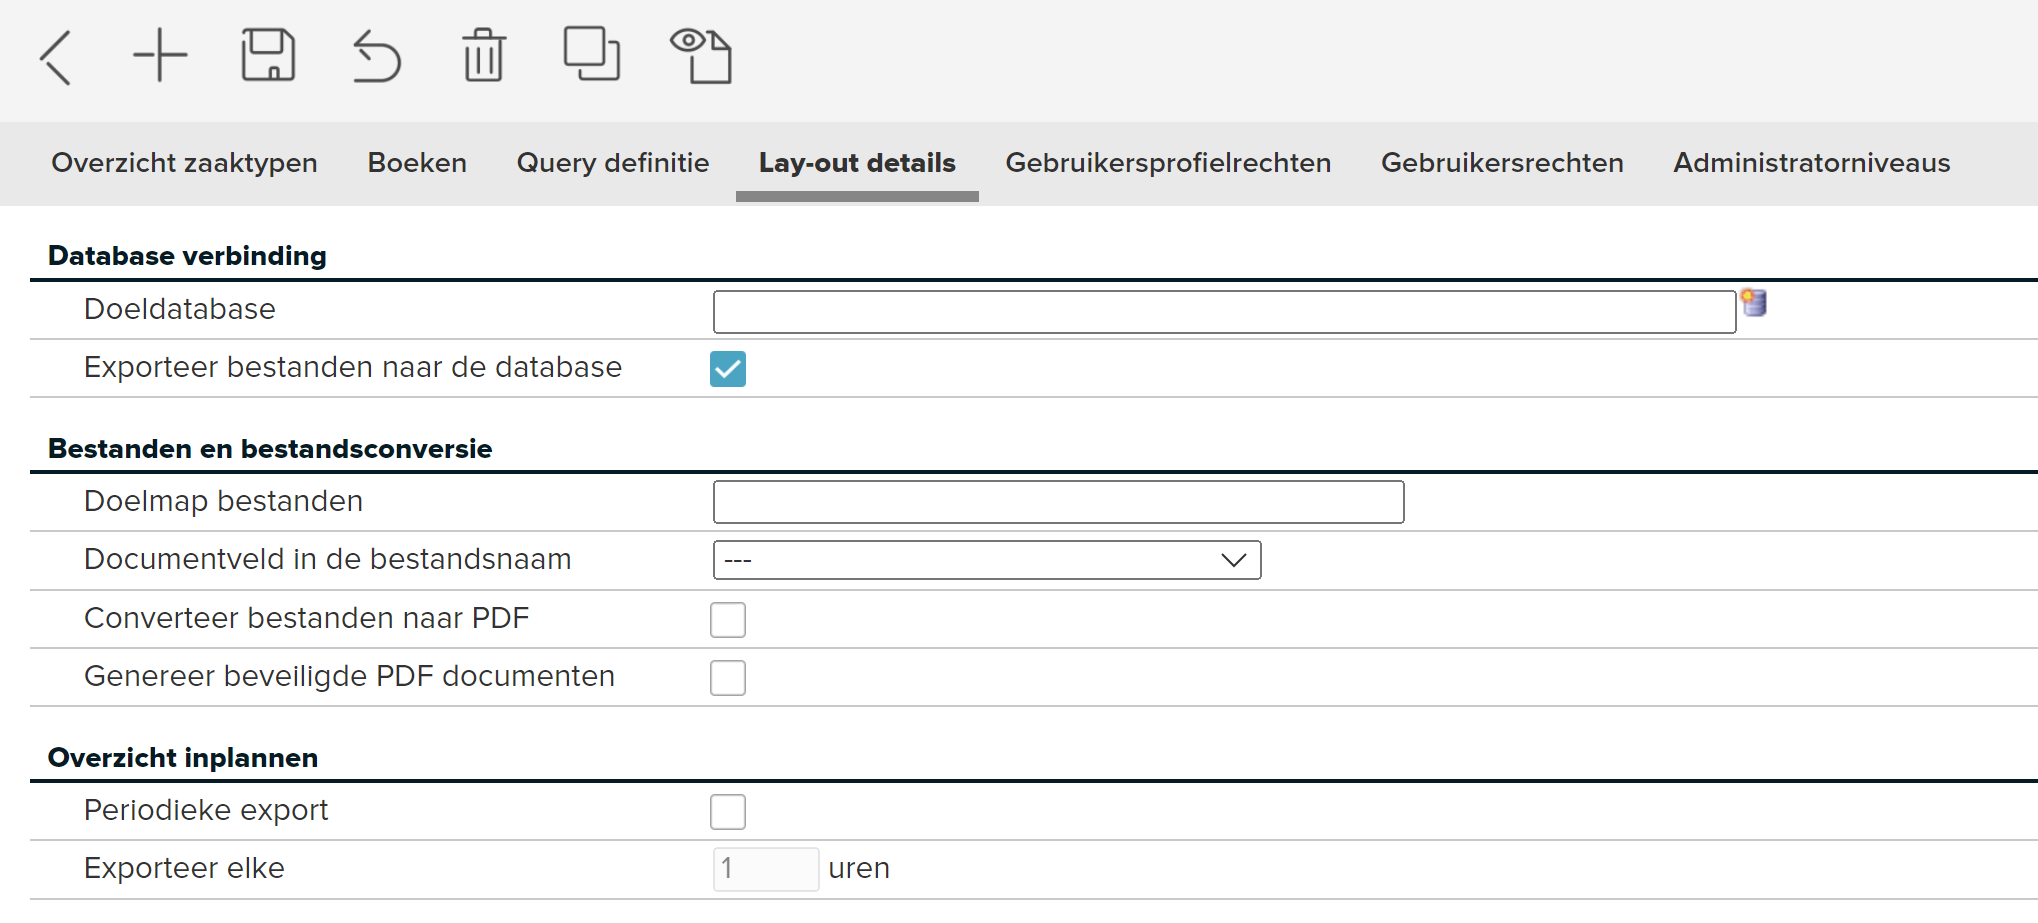Screen dimensions: 2038x923
Task: Save using the floppy disk icon
Action: click(268, 55)
